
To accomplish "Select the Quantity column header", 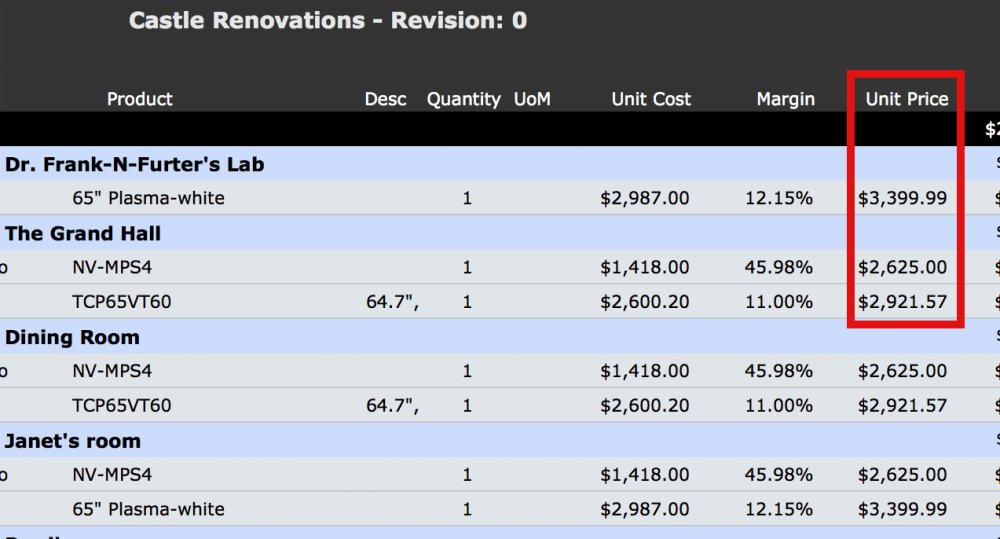I will click(463, 99).
